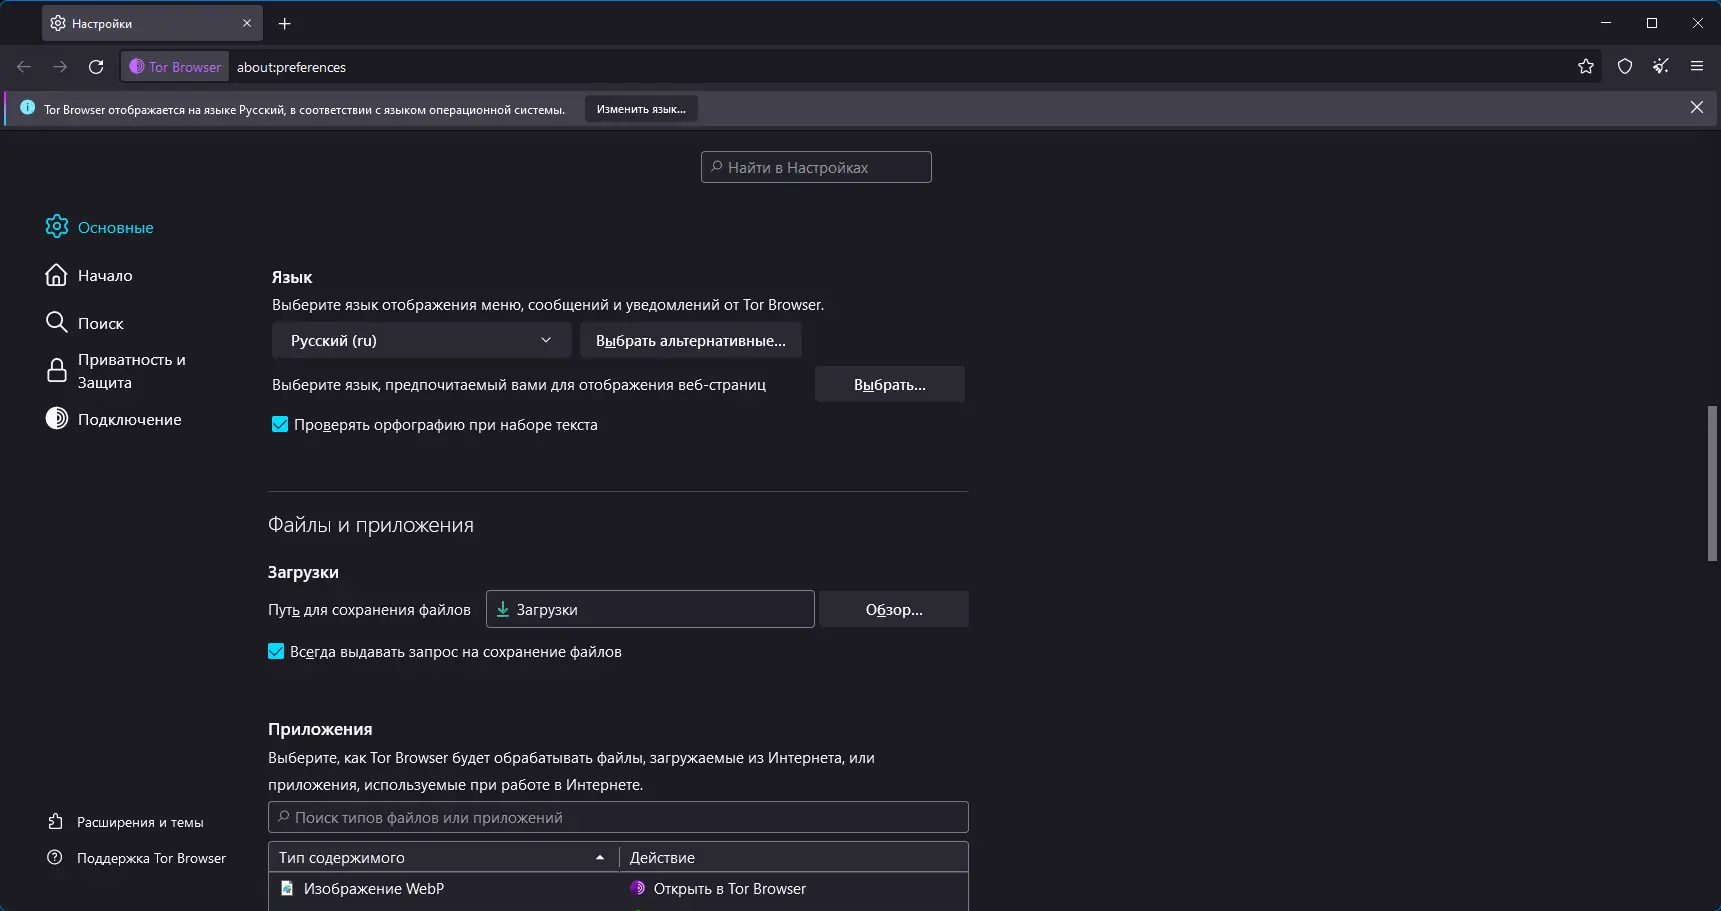
Task: Click the download arrow icon in path field
Action: click(x=503, y=609)
